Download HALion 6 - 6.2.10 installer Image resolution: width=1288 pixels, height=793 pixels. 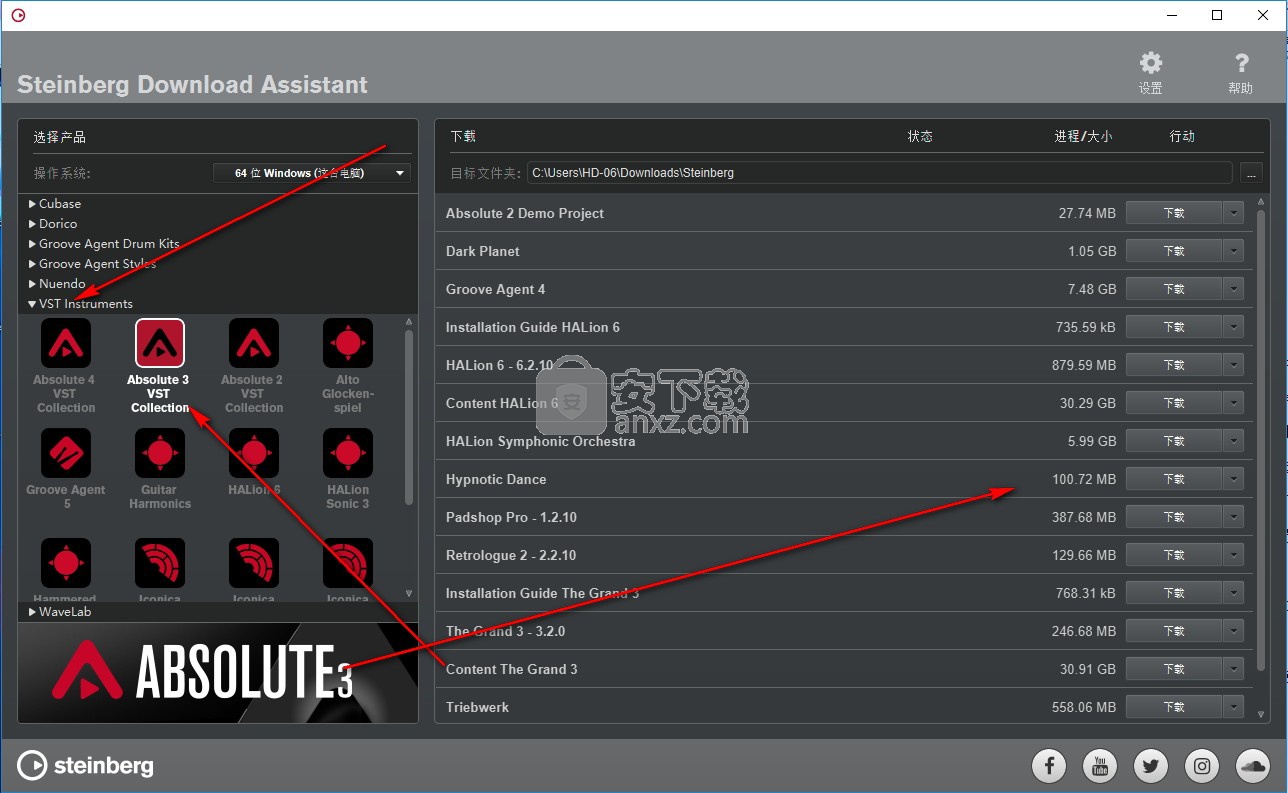[x=1174, y=365]
